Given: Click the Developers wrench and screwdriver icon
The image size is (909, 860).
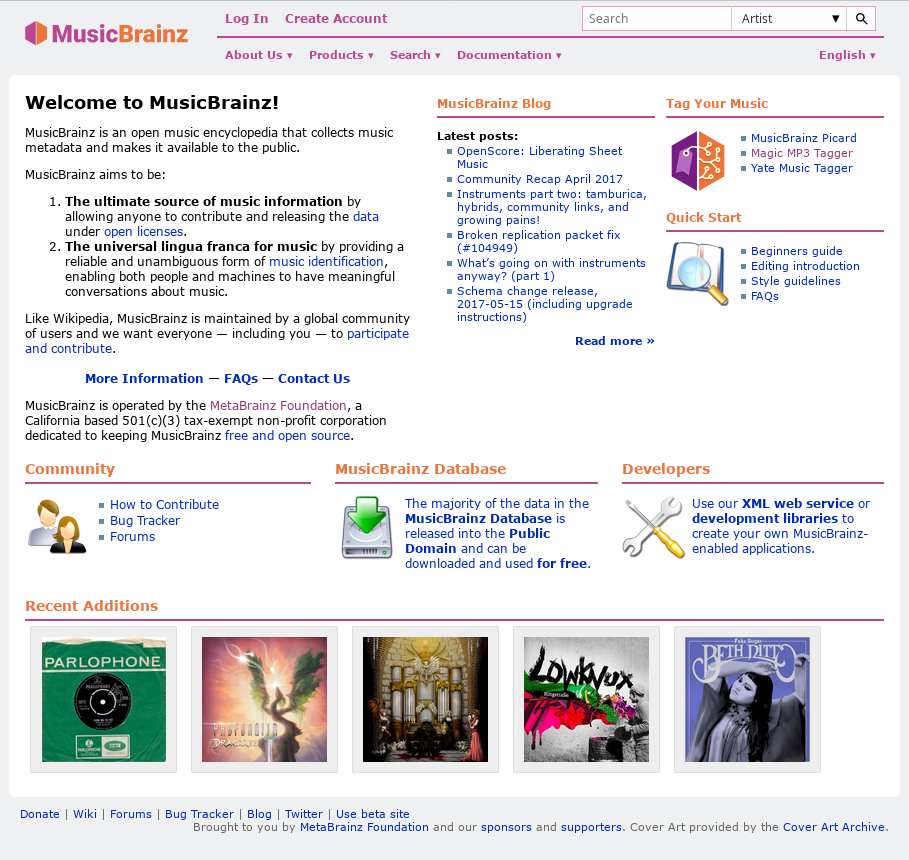Looking at the screenshot, I should [653, 527].
